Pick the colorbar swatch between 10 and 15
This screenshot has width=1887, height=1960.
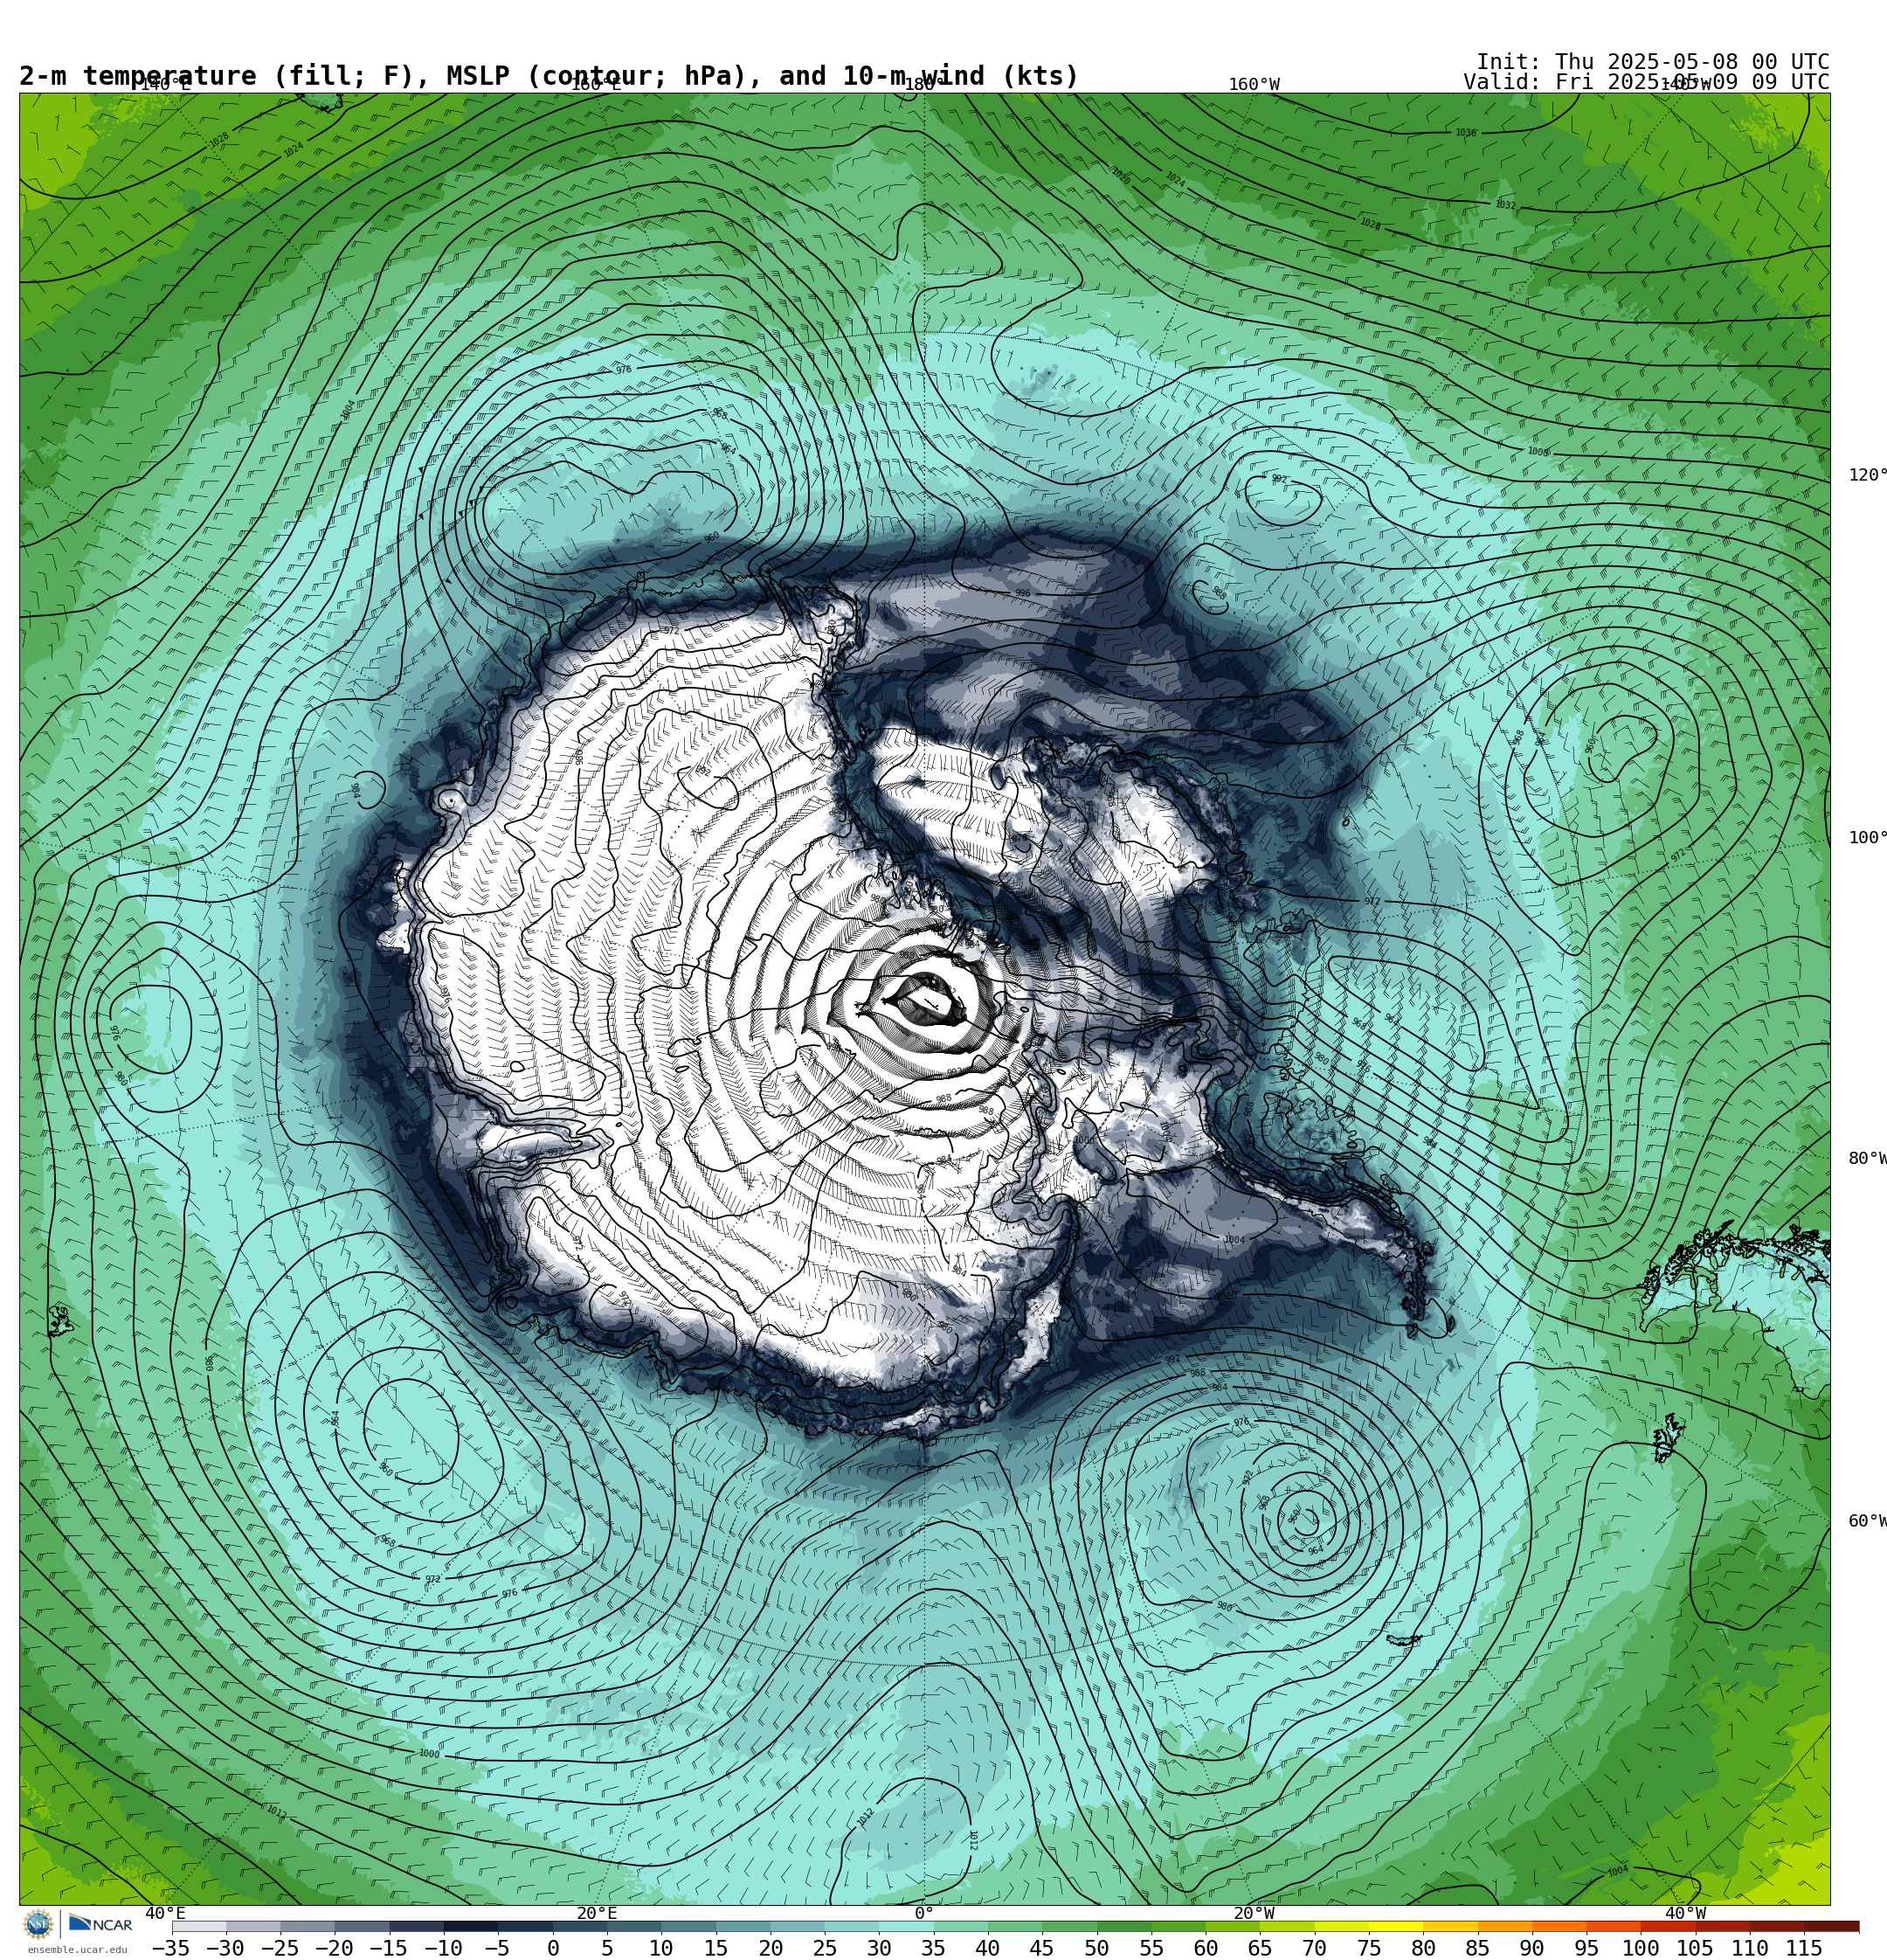688,1926
